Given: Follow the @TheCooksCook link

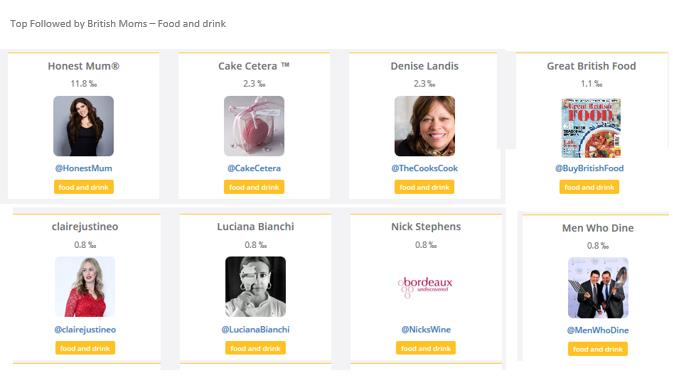Looking at the screenshot, I should click(424, 168).
